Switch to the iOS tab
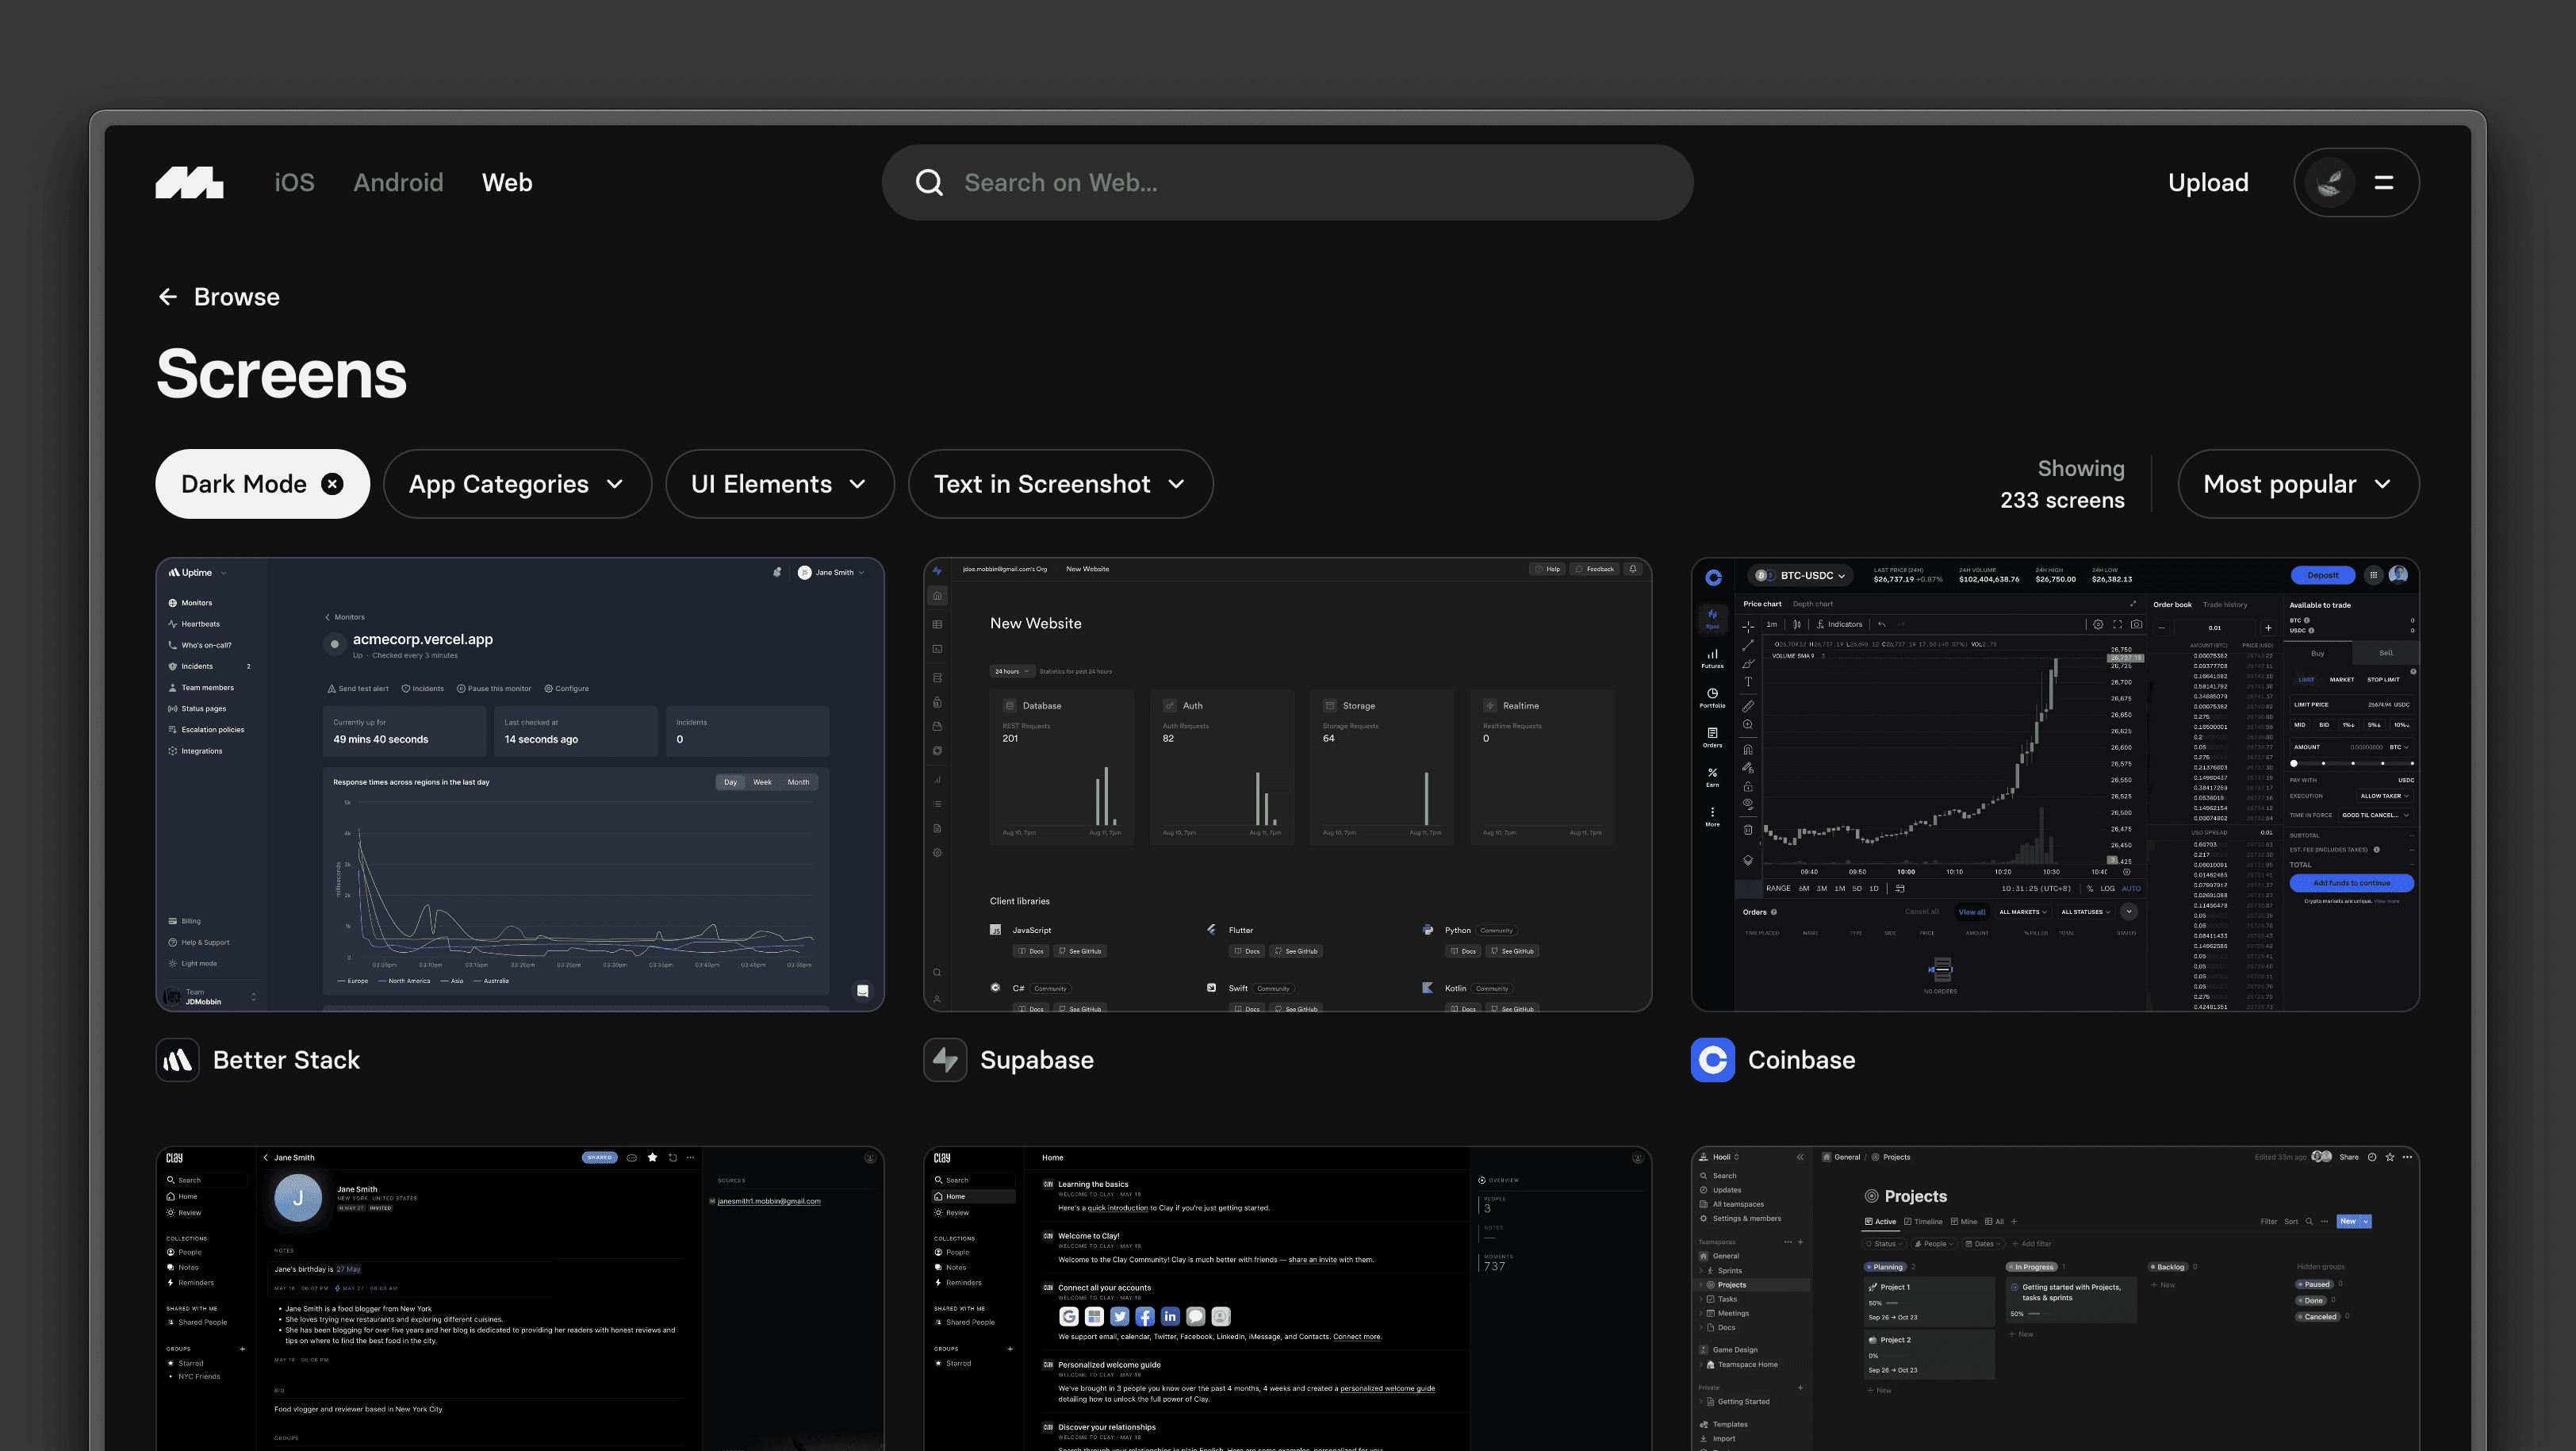The height and width of the screenshot is (1451, 2576). pyautogui.click(x=294, y=182)
